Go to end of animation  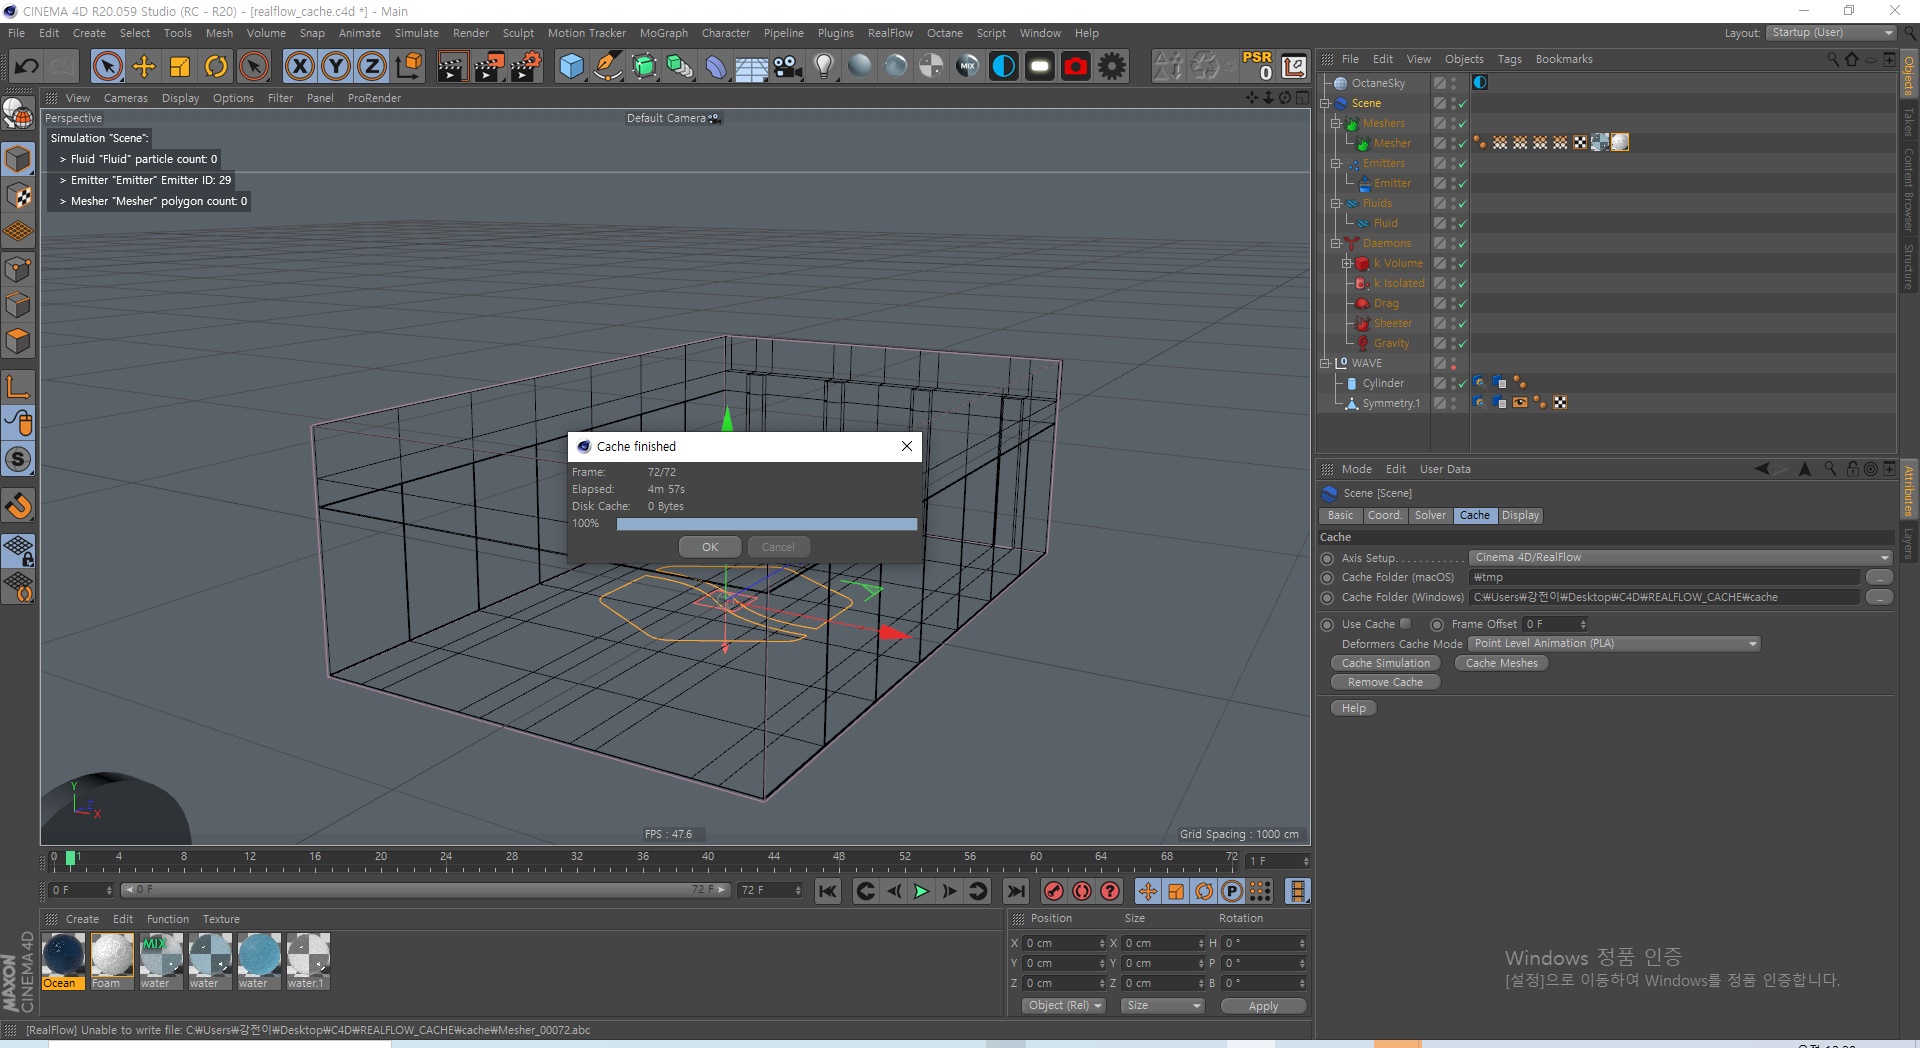1016,891
